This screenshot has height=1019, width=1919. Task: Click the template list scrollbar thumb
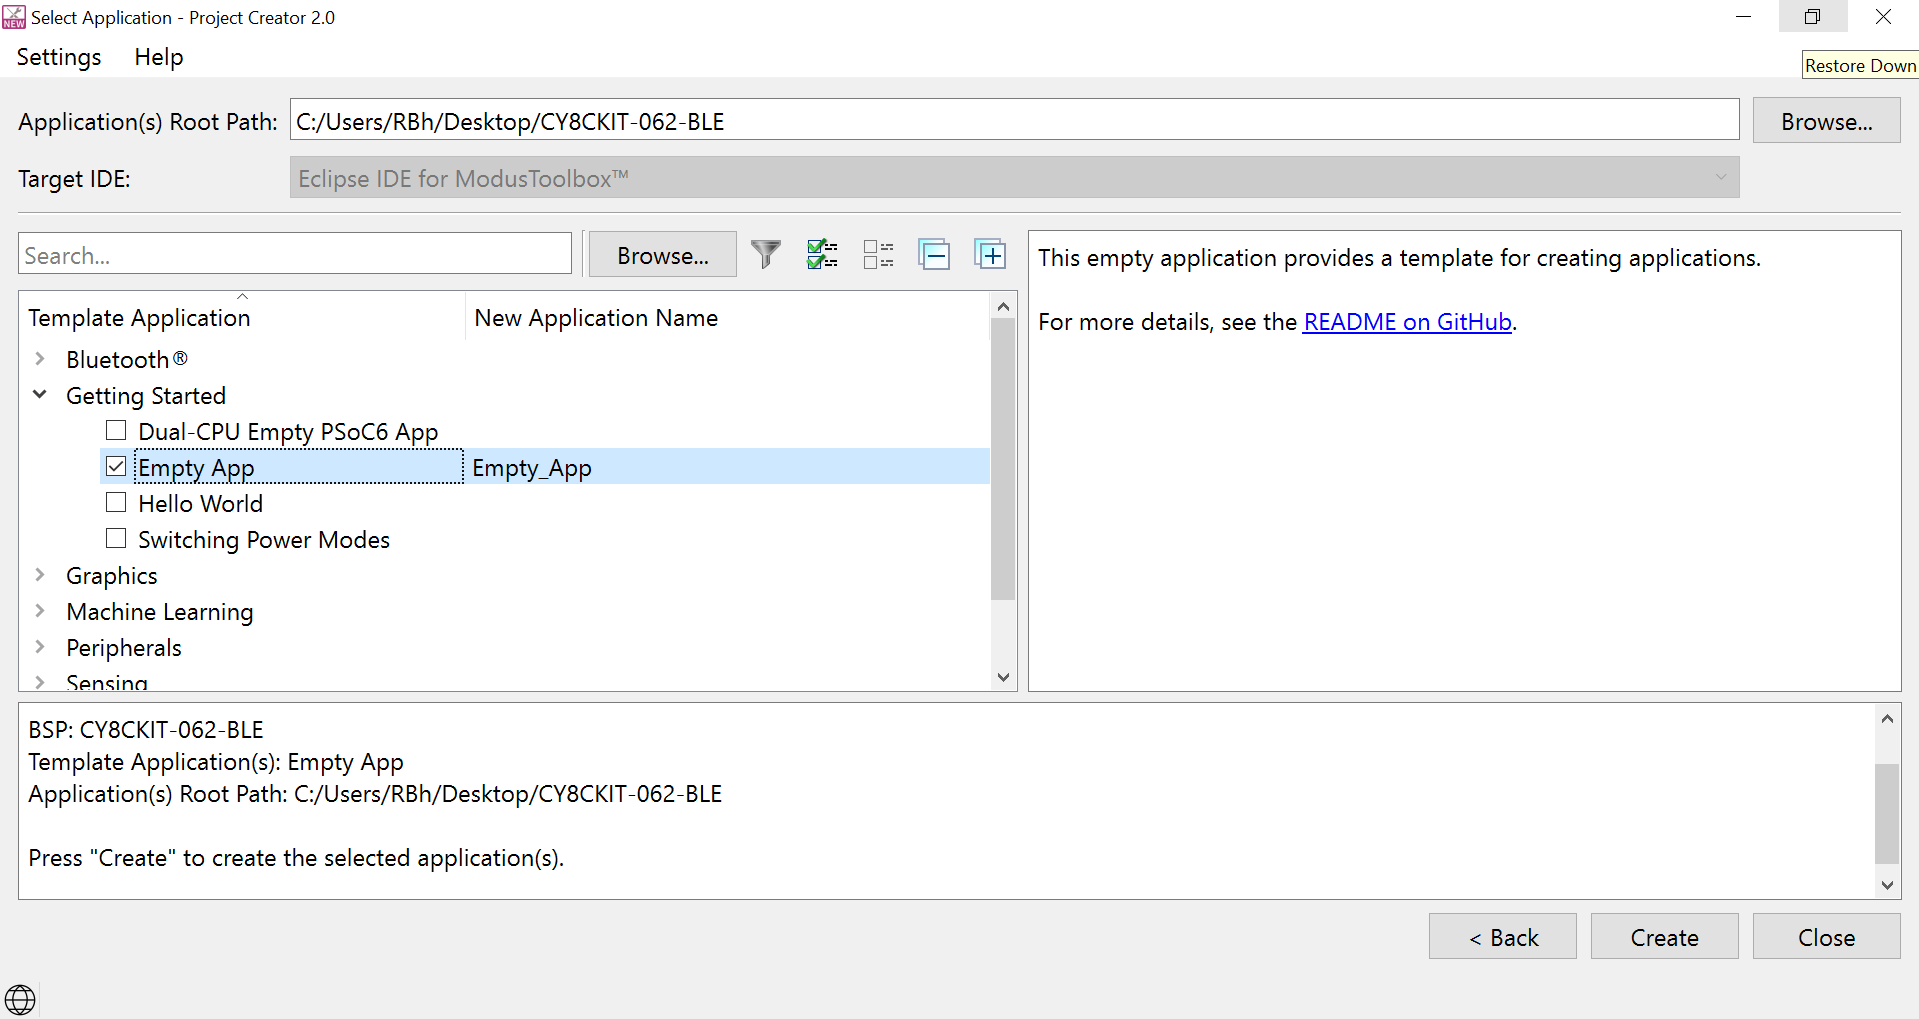coord(1003,460)
